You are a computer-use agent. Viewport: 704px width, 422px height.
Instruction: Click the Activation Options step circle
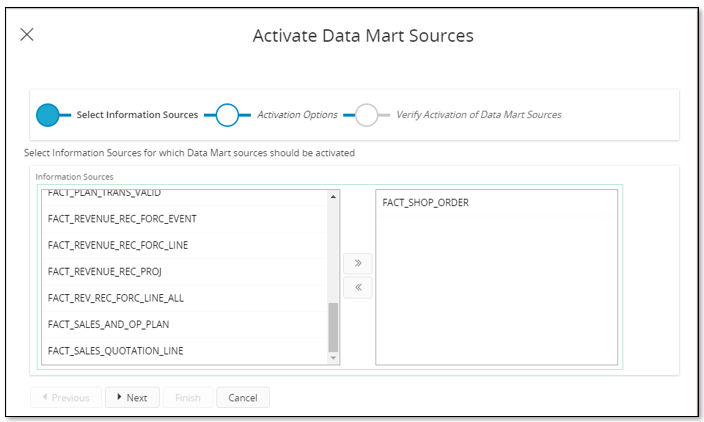[228, 115]
